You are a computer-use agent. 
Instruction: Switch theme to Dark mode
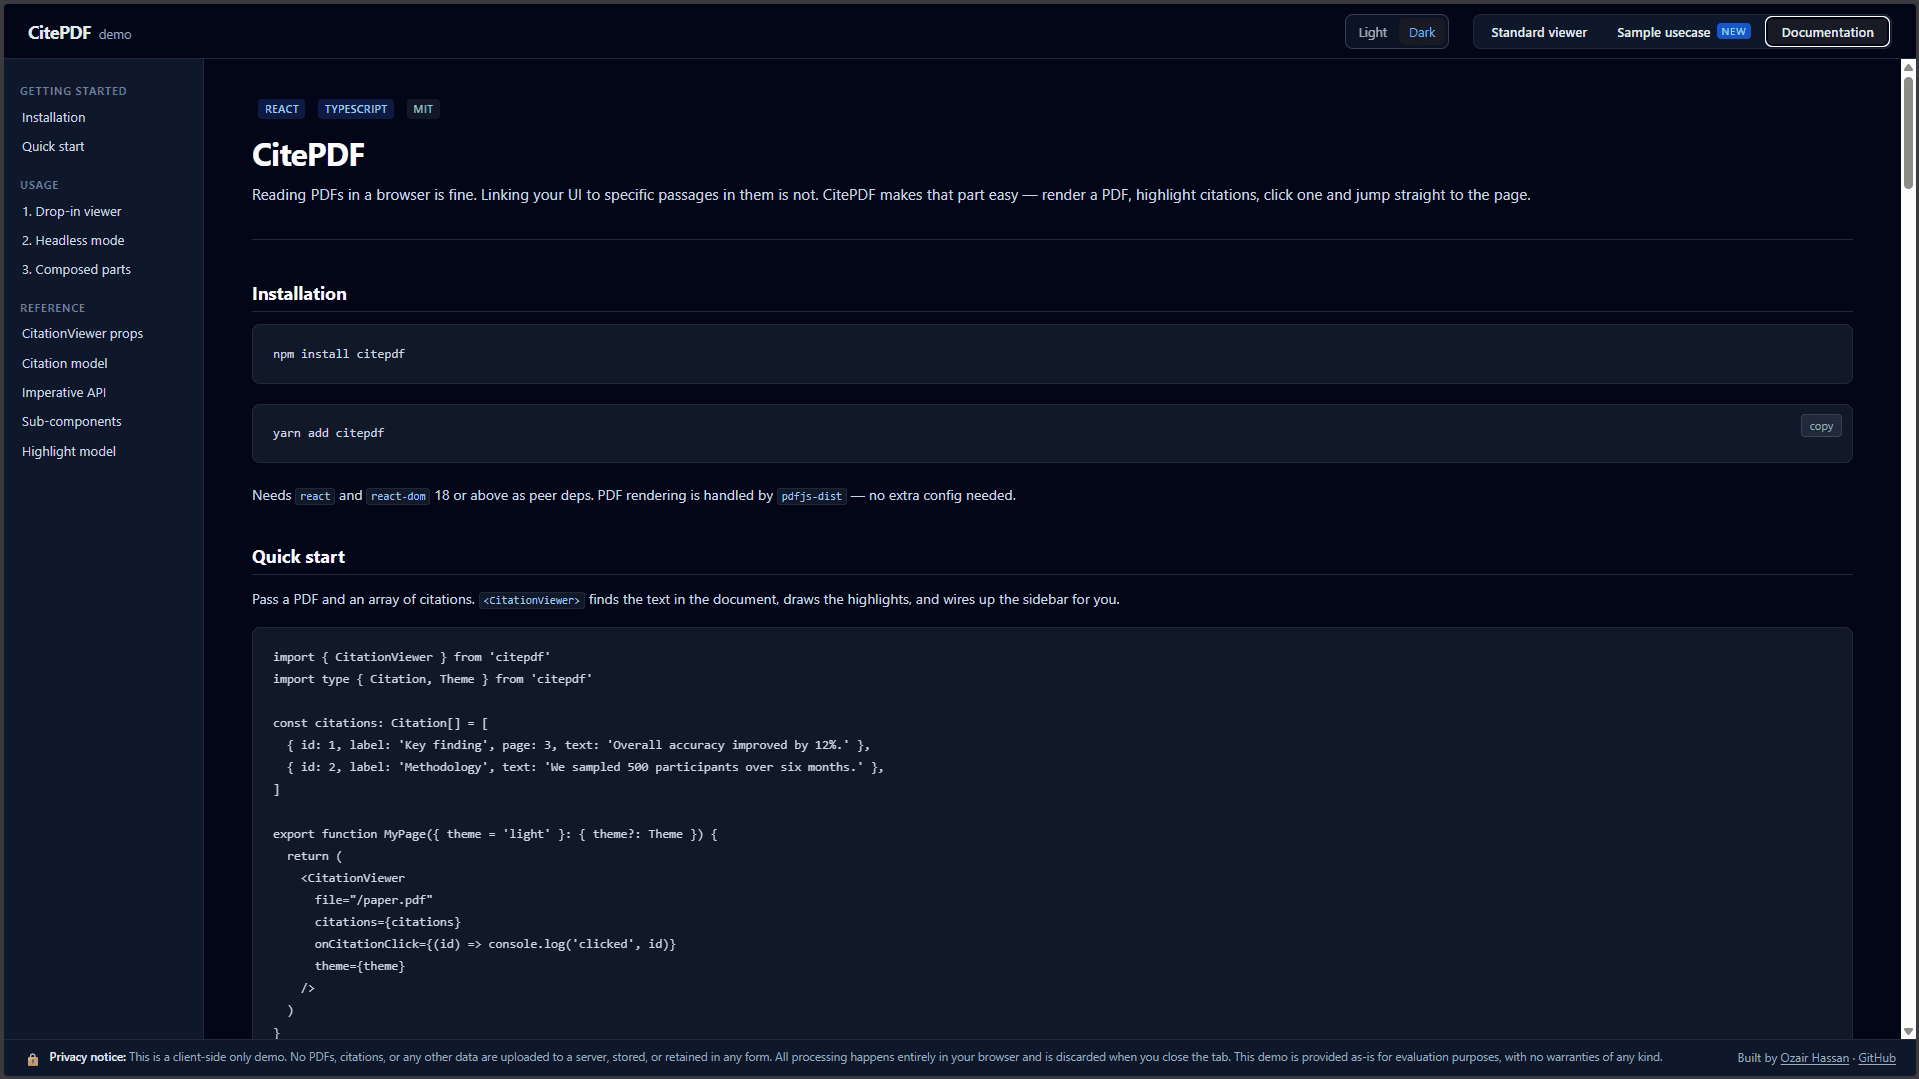click(x=1421, y=33)
